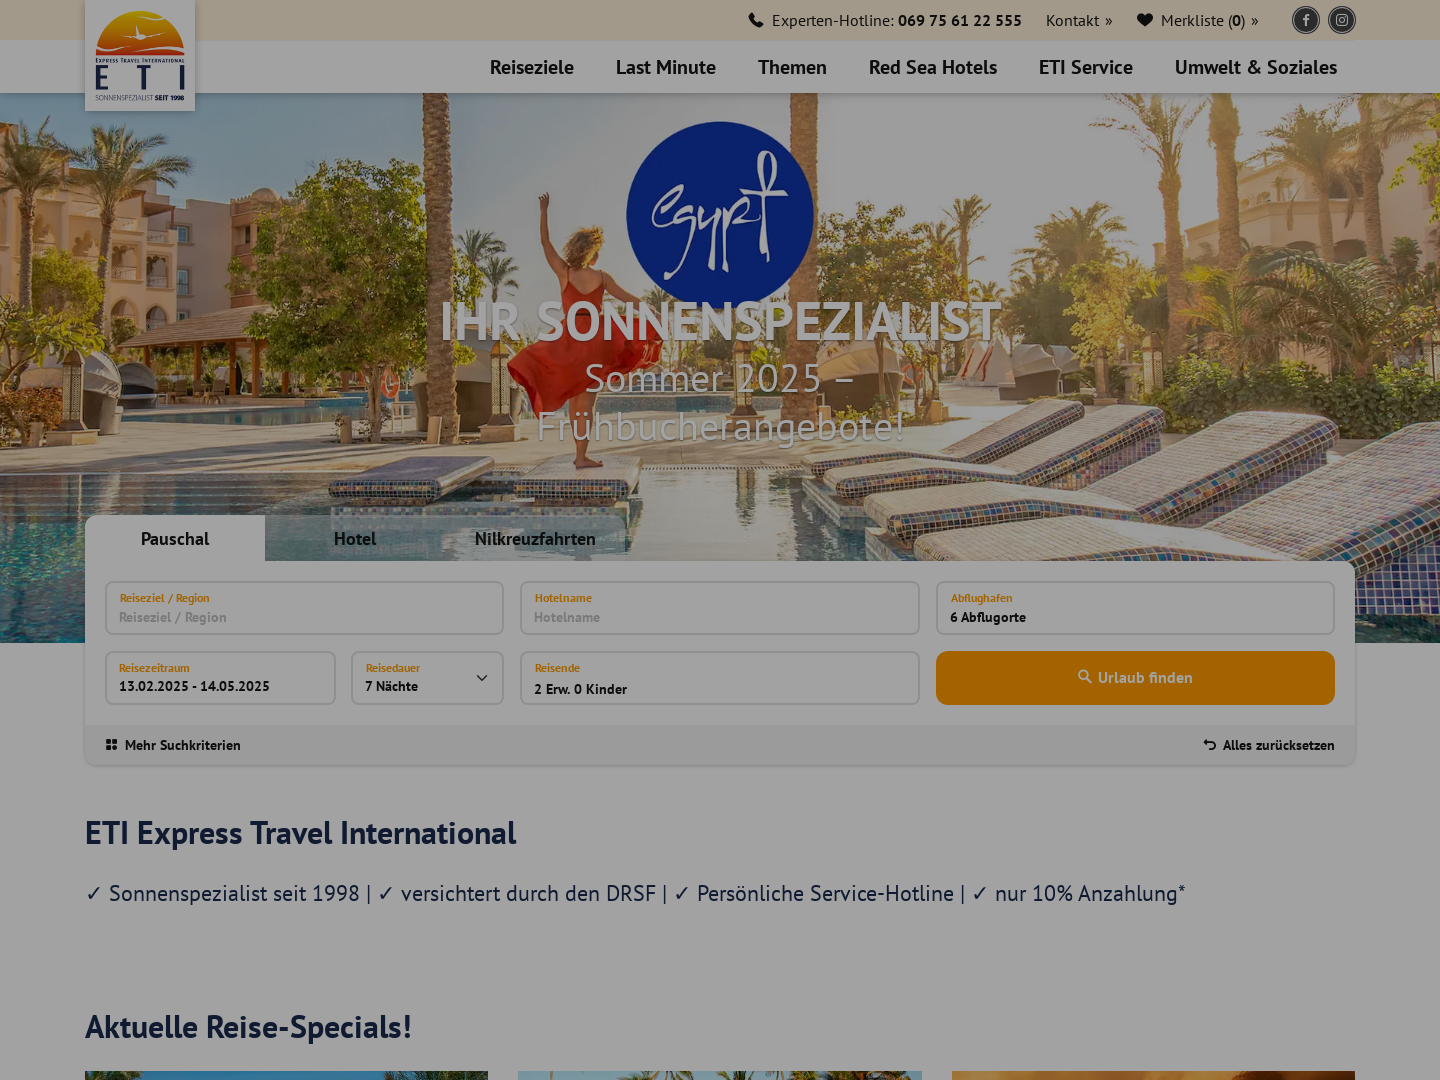Screen dimensions: 1440x1080
Task: Open the ETI Service menu
Action: pos(1086,67)
